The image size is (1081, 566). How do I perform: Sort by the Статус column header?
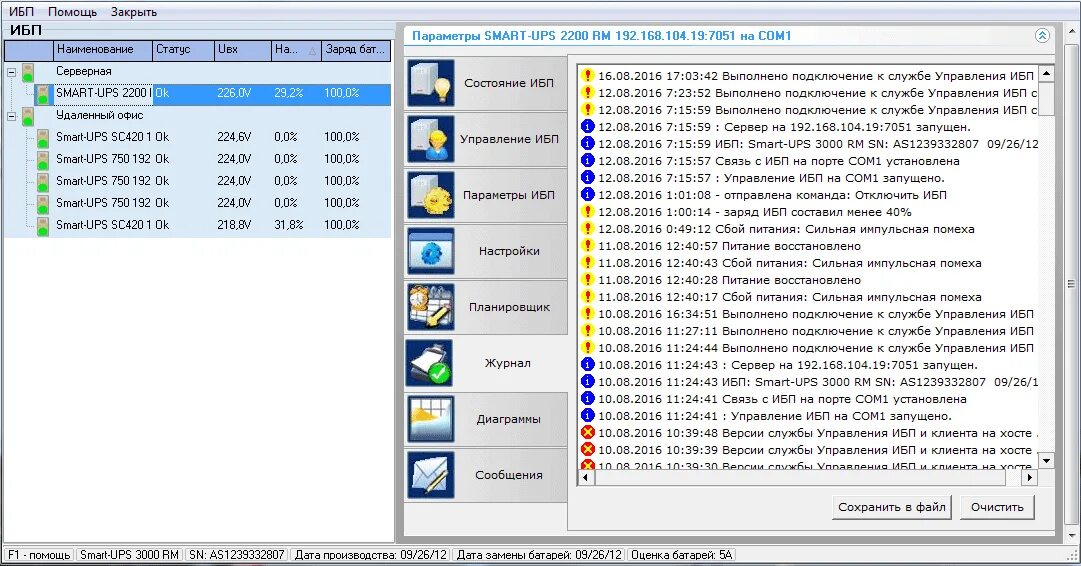click(x=183, y=50)
